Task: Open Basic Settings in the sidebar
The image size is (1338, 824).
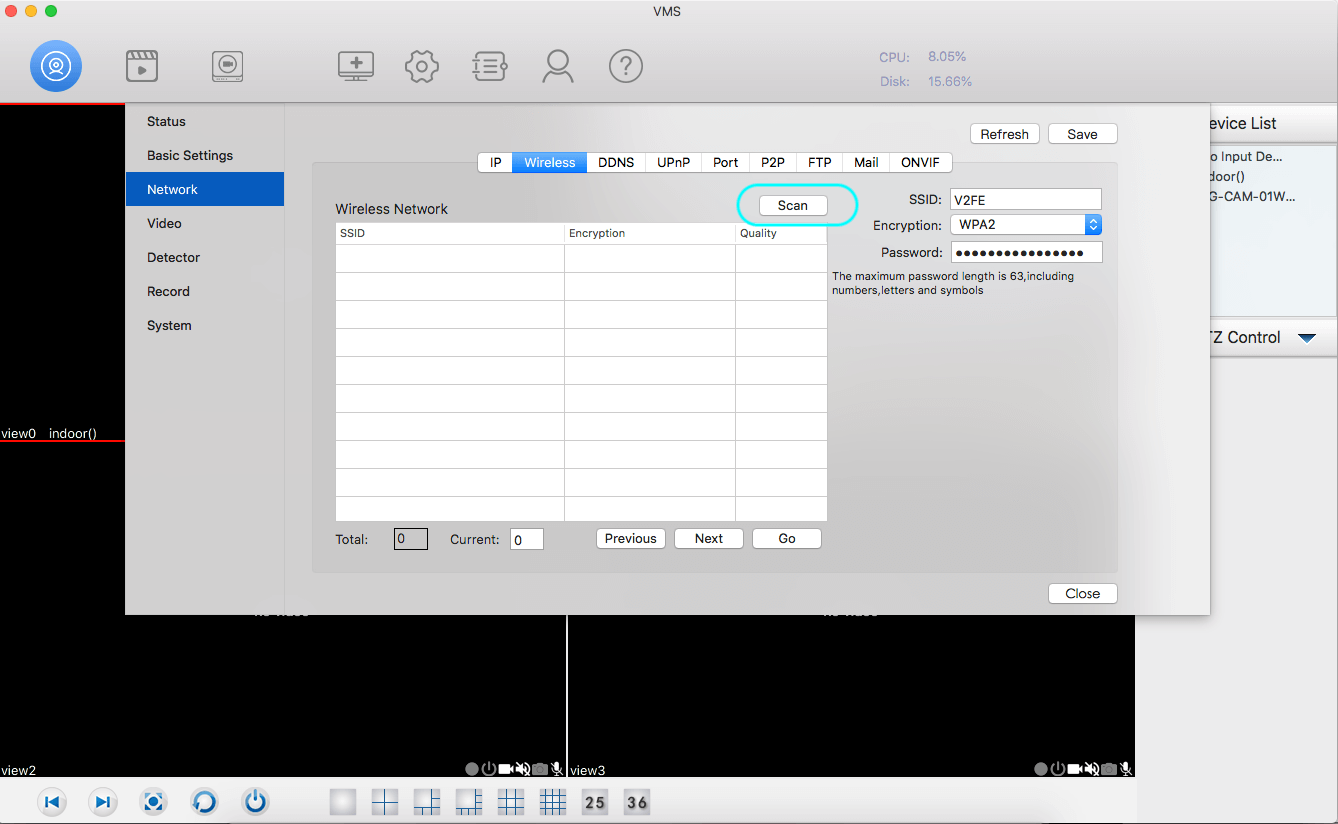Action: coord(205,155)
